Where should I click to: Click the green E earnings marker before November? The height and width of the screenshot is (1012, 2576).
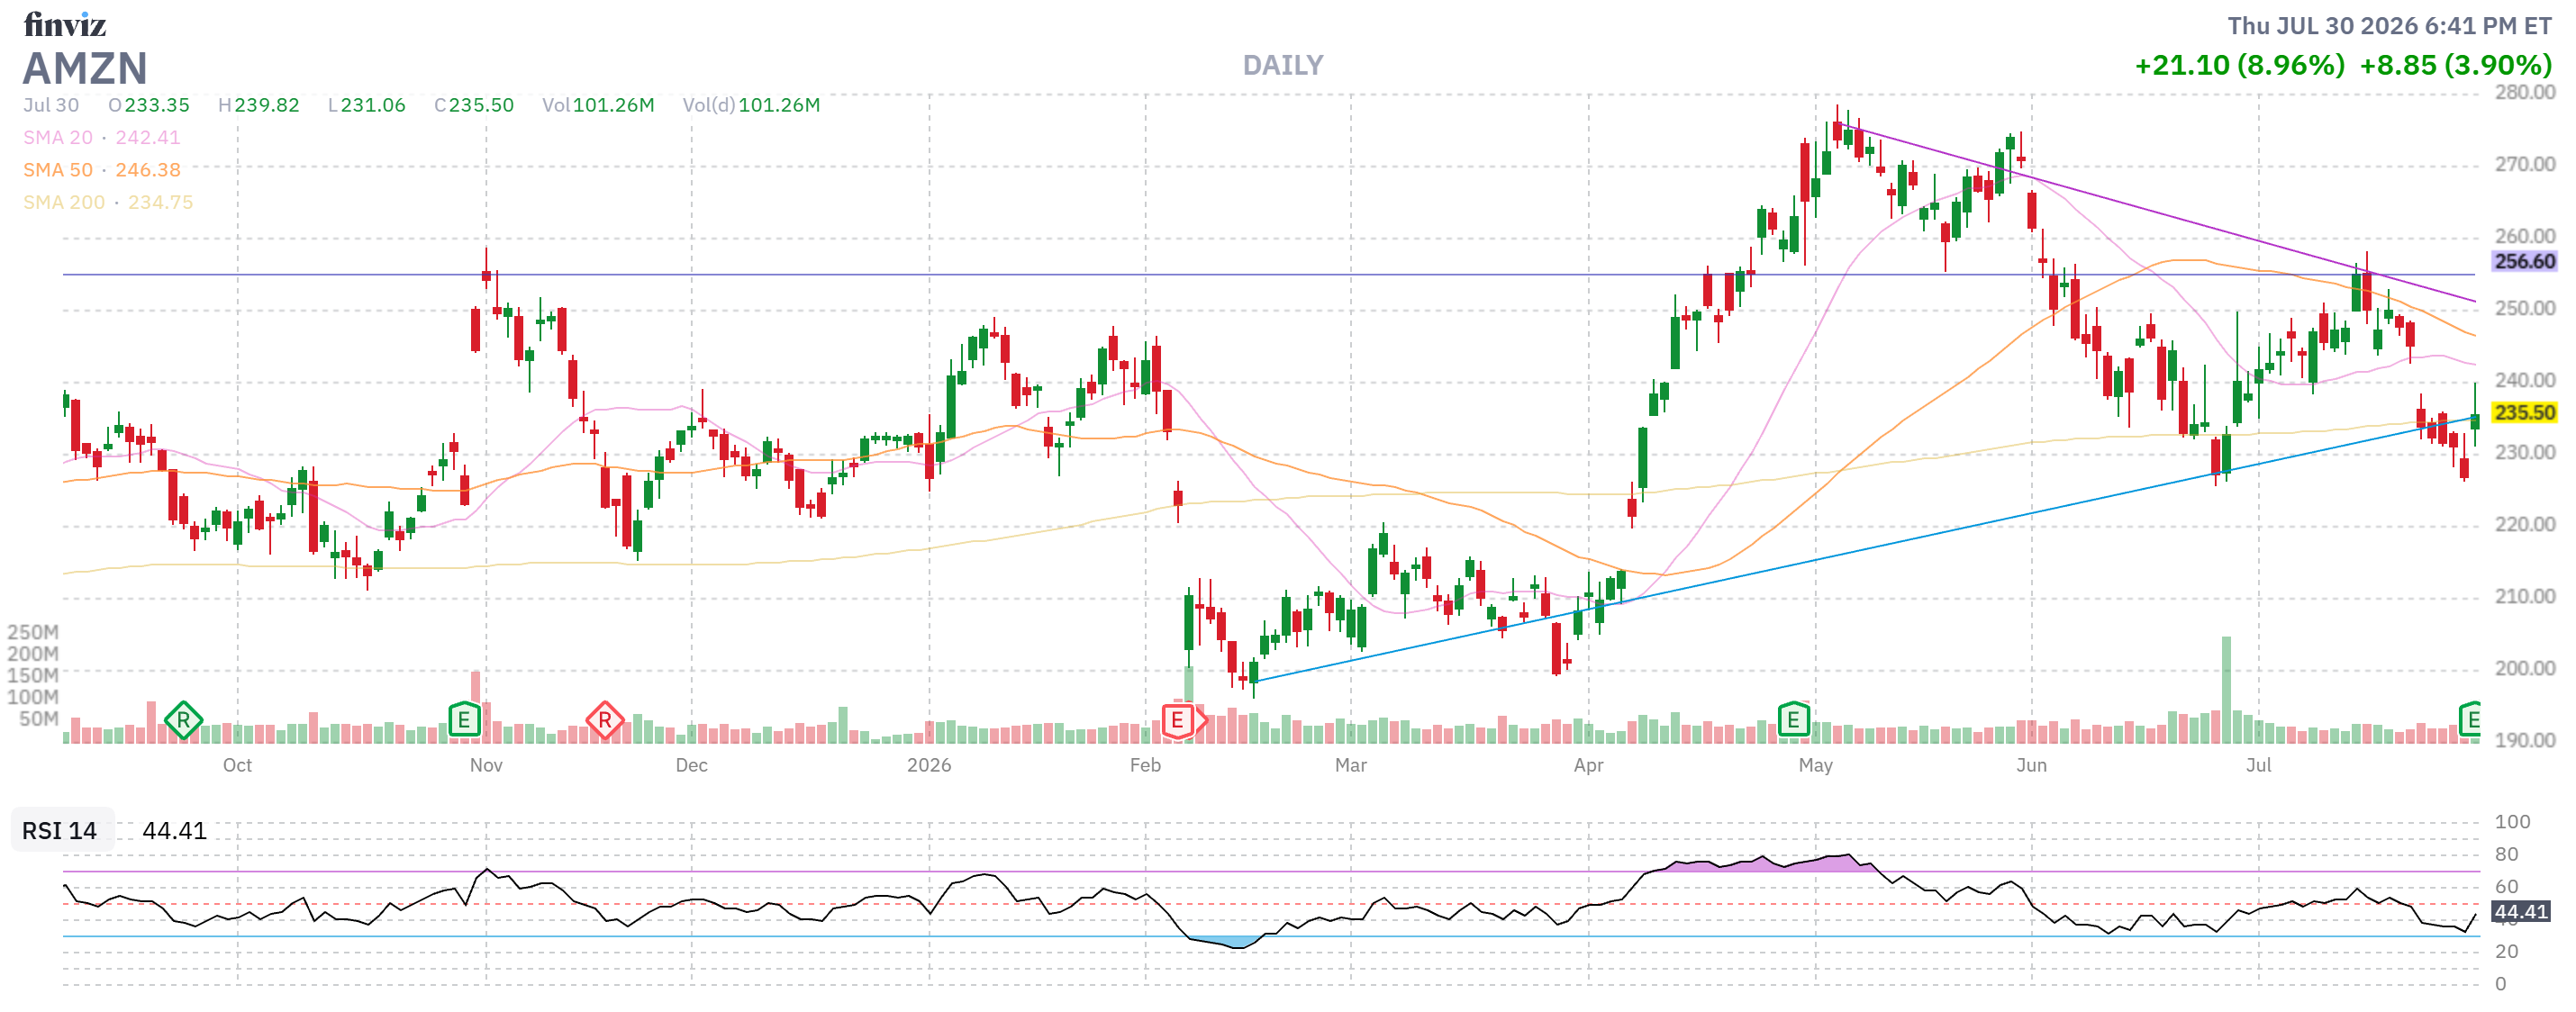(x=464, y=720)
